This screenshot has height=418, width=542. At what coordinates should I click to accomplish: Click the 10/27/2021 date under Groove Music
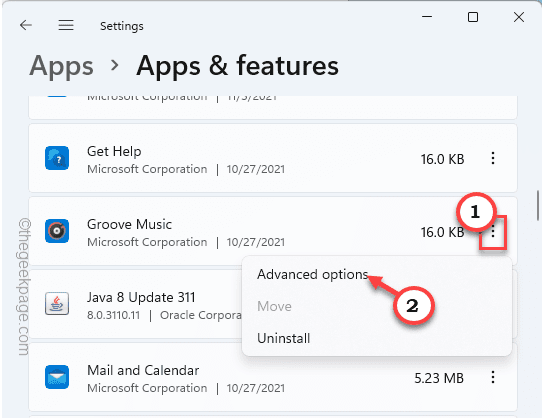256,242
